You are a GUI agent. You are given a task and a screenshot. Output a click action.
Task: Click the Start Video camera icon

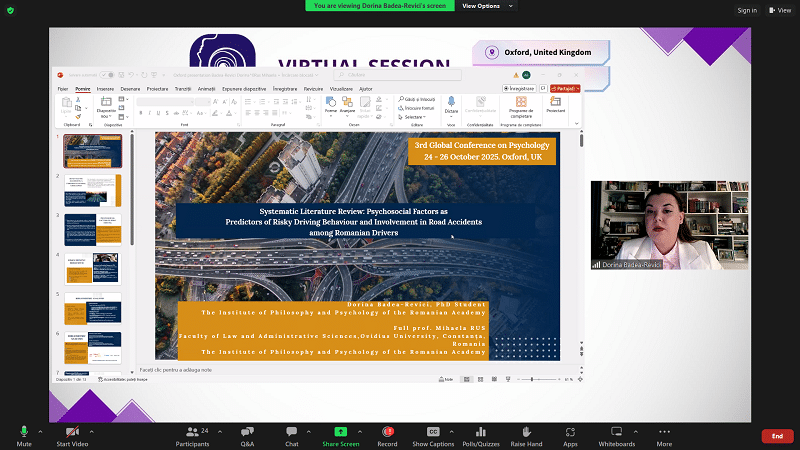tap(71, 431)
